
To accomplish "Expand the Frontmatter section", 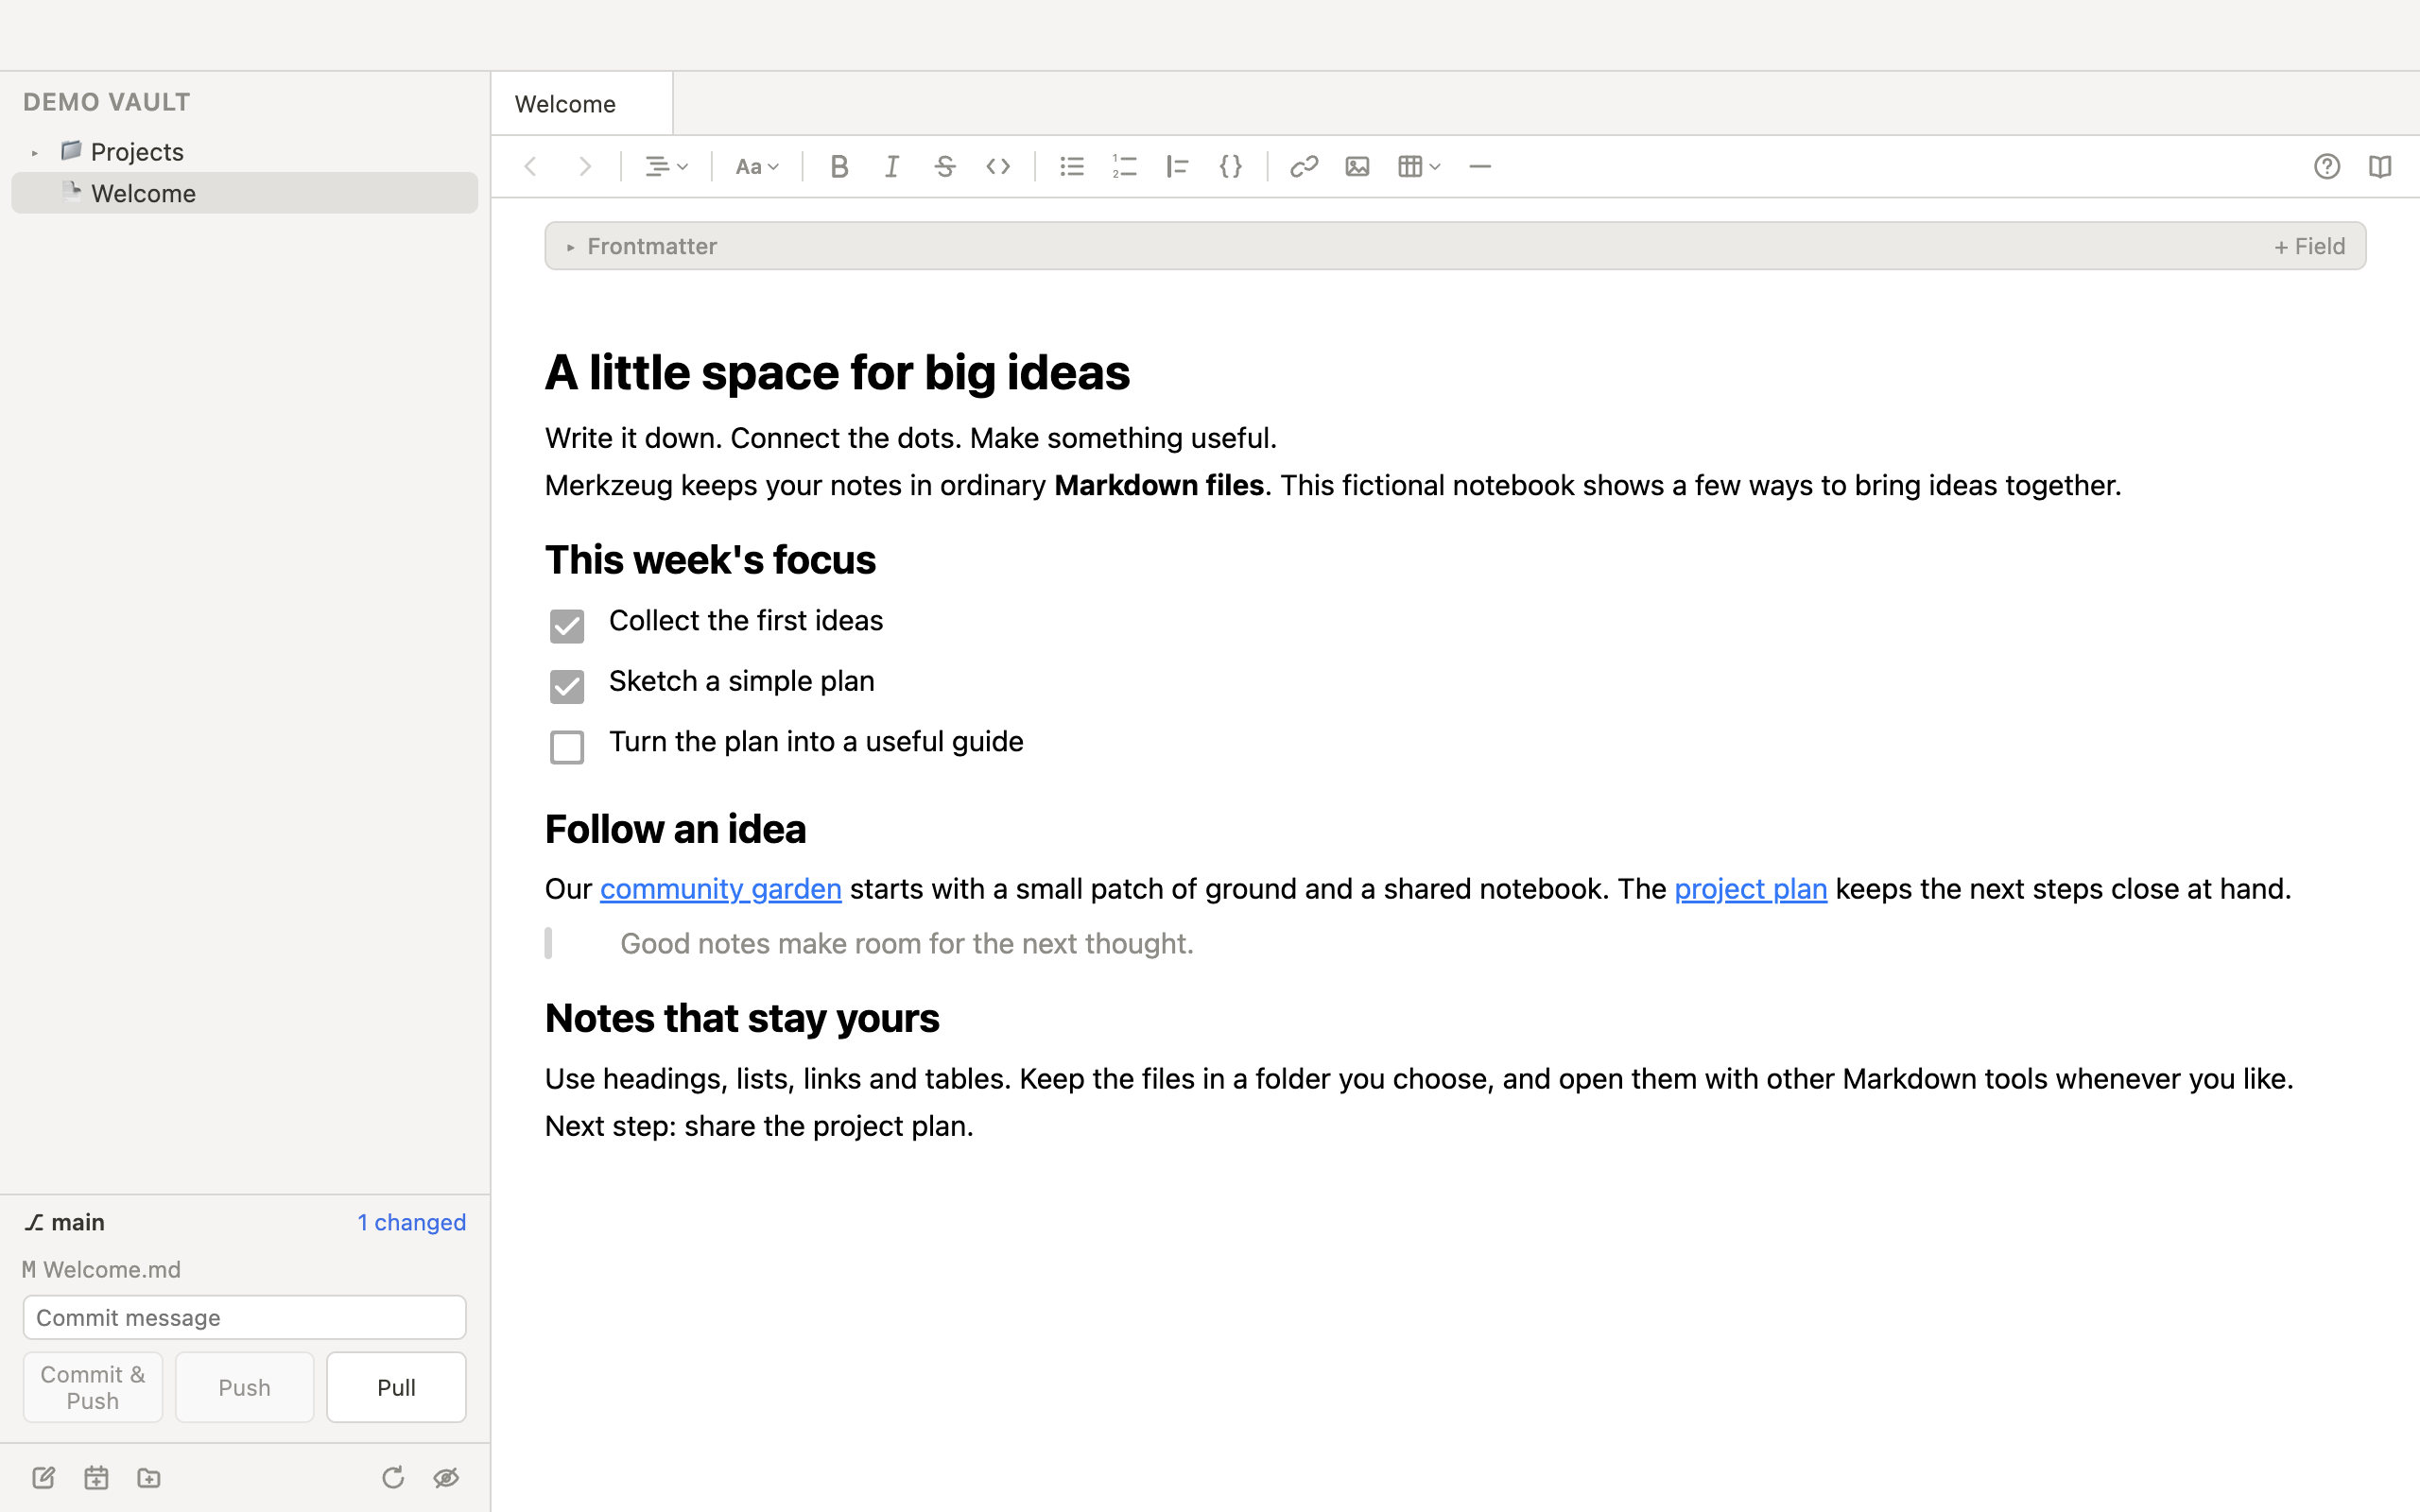I will pos(571,247).
